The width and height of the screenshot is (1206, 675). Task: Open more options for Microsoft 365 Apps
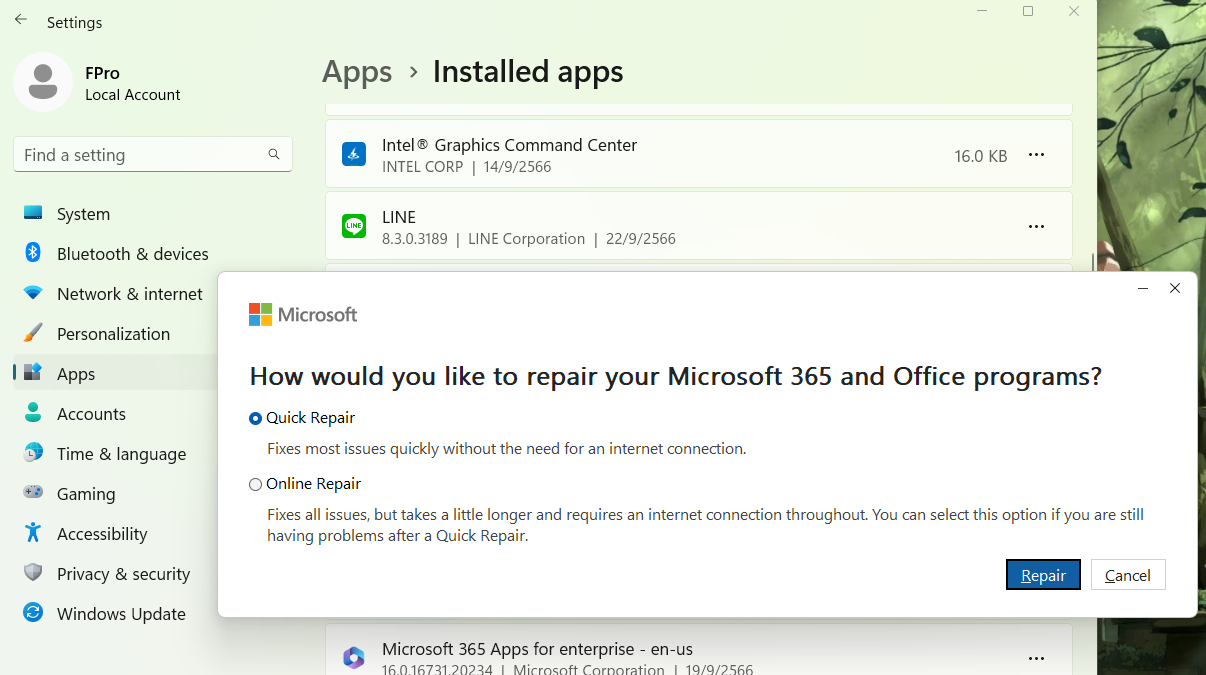pyautogui.click(x=1036, y=658)
